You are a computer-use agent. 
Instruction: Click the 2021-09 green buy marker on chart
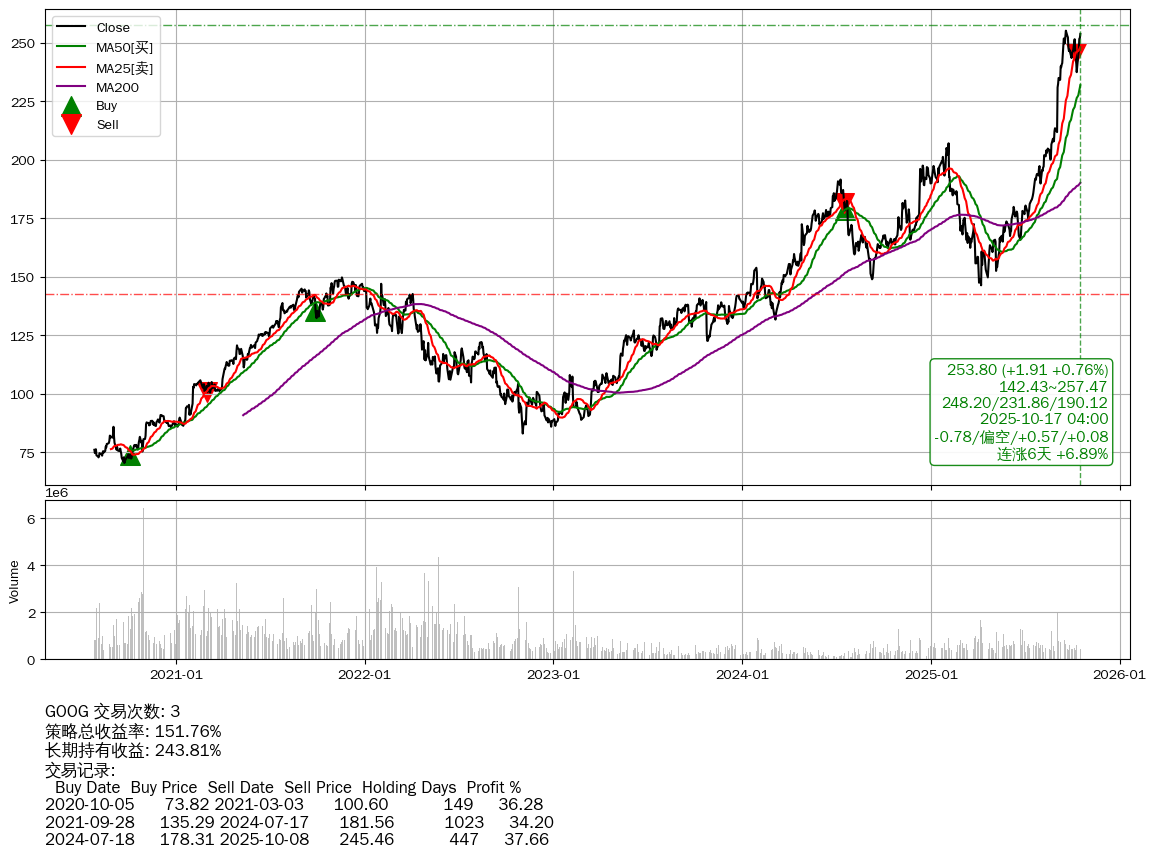(315, 311)
